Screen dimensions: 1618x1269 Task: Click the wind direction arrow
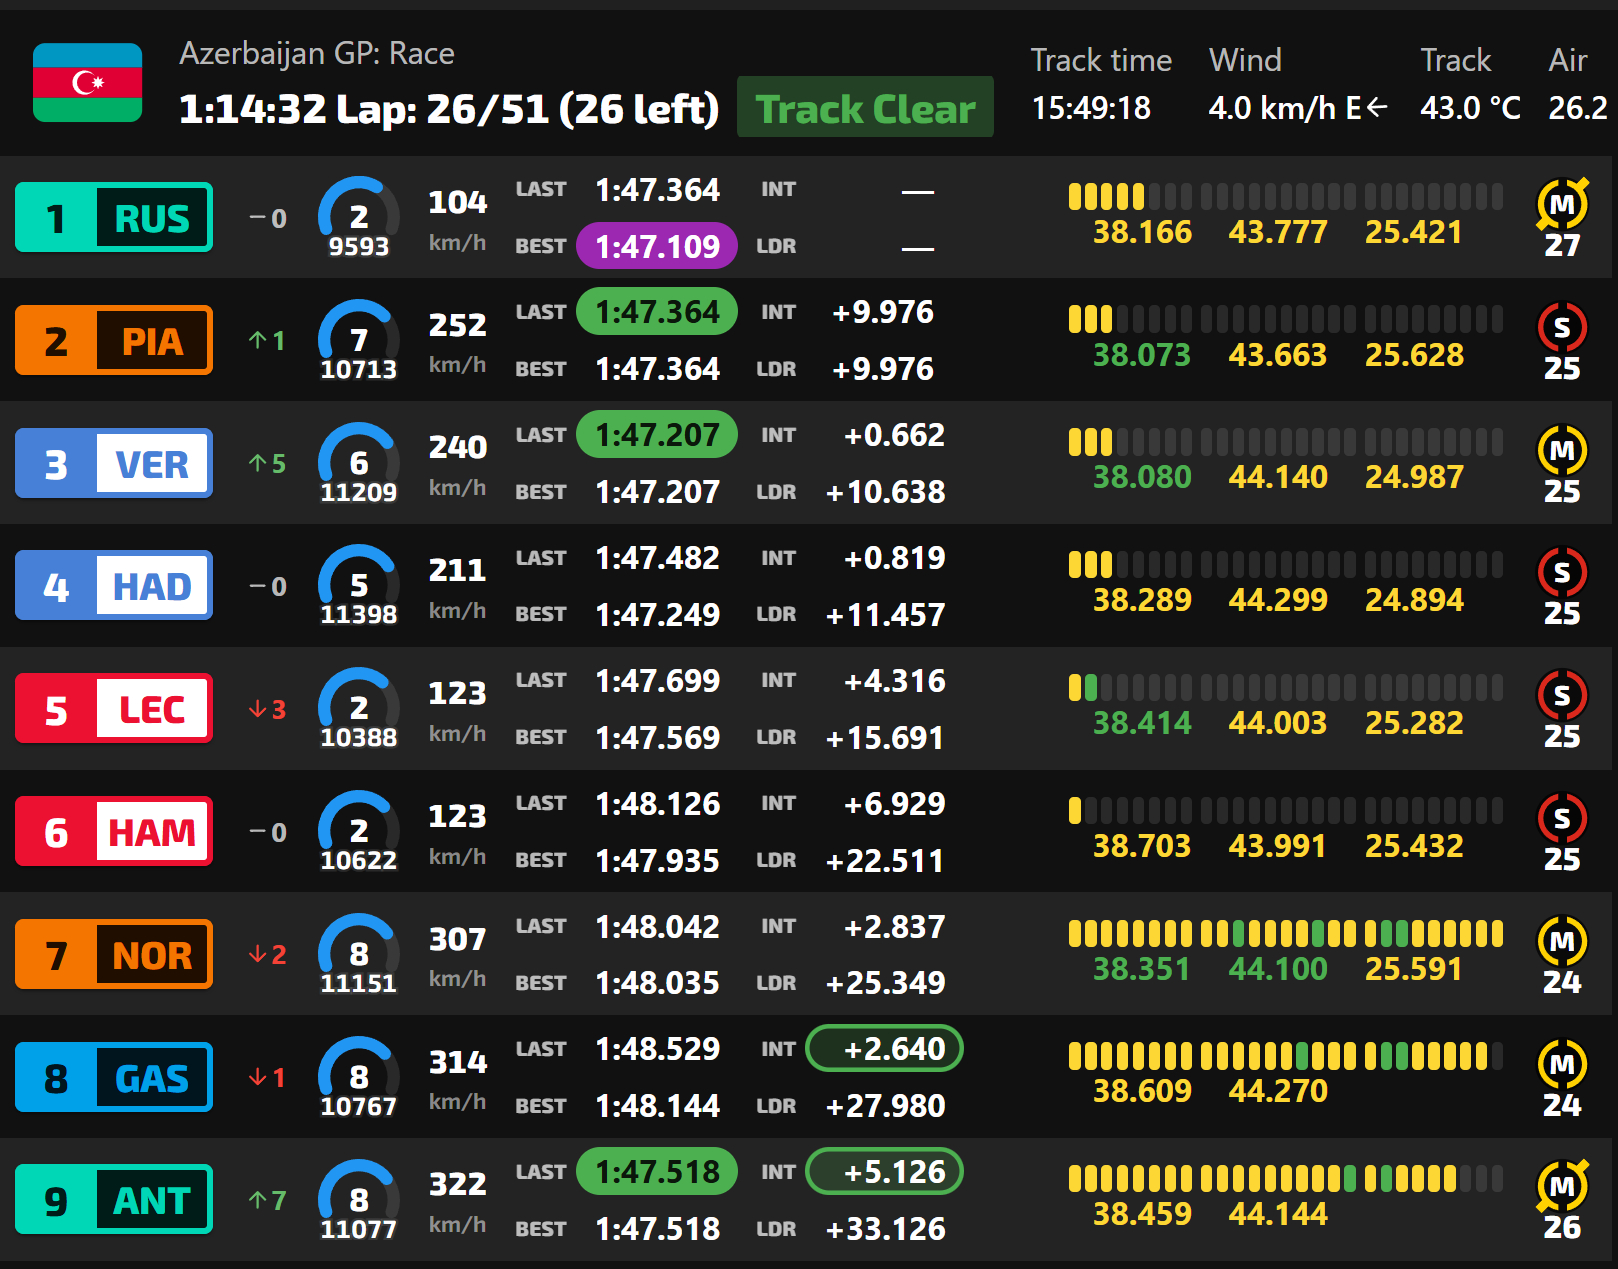1377,108
